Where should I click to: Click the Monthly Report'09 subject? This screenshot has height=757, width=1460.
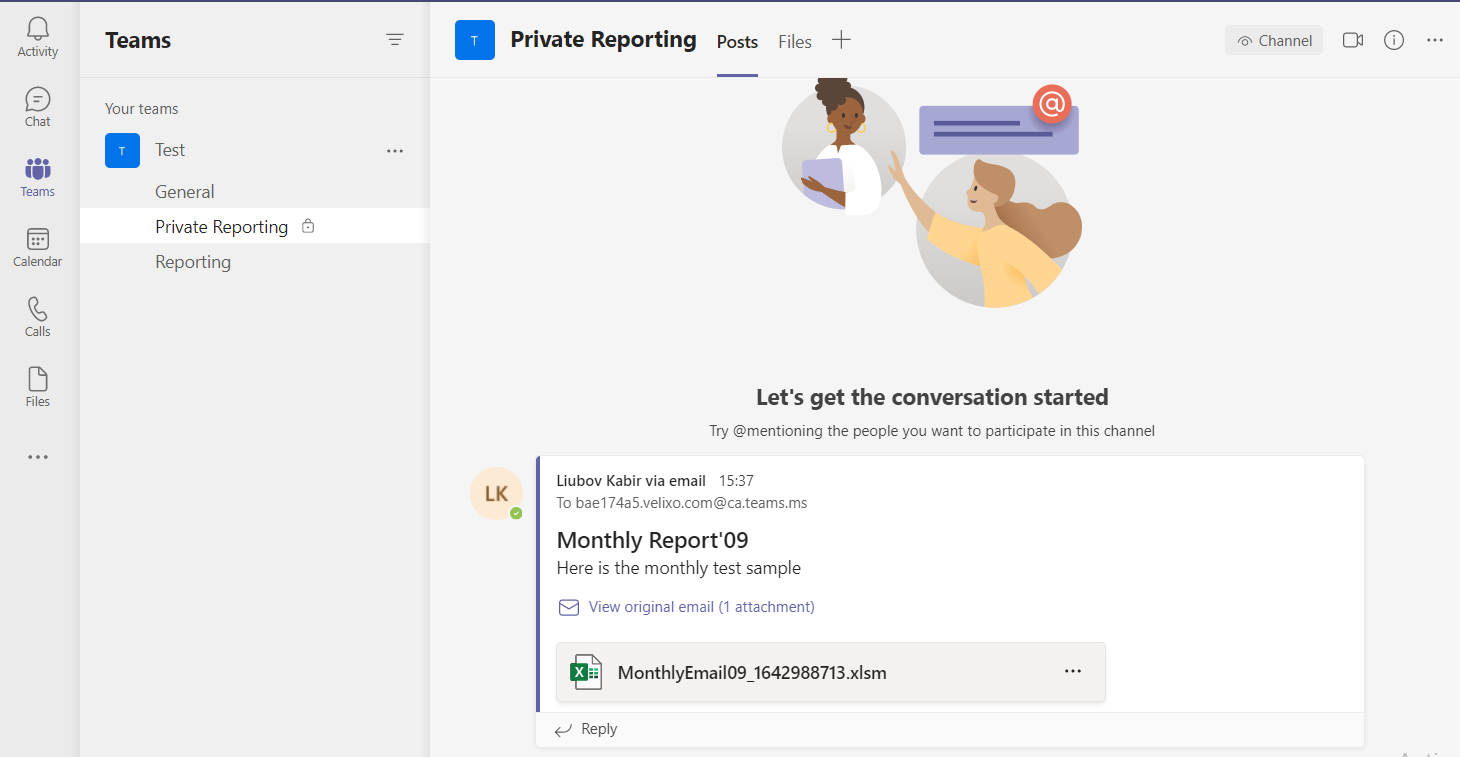coord(653,540)
